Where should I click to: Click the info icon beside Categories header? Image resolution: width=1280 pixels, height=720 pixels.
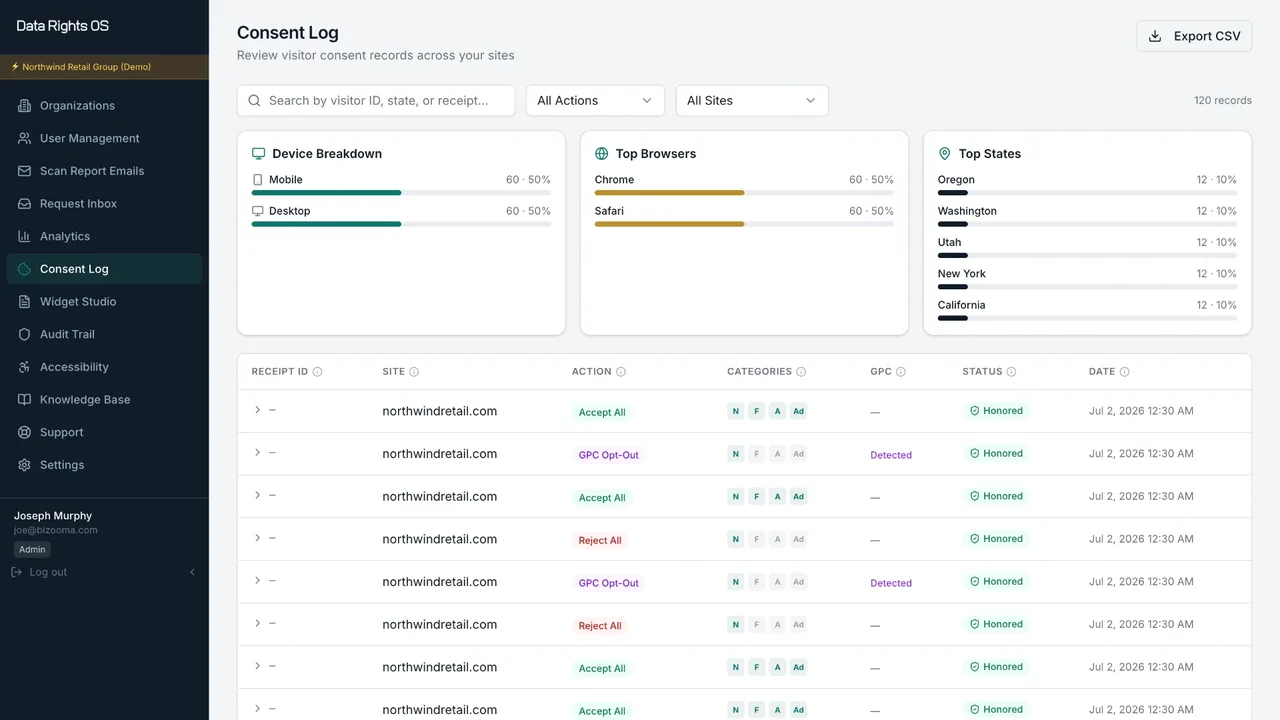(x=801, y=372)
